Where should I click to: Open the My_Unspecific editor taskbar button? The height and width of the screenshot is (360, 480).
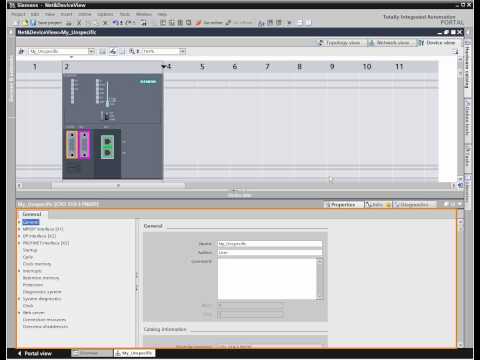click(x=134, y=353)
